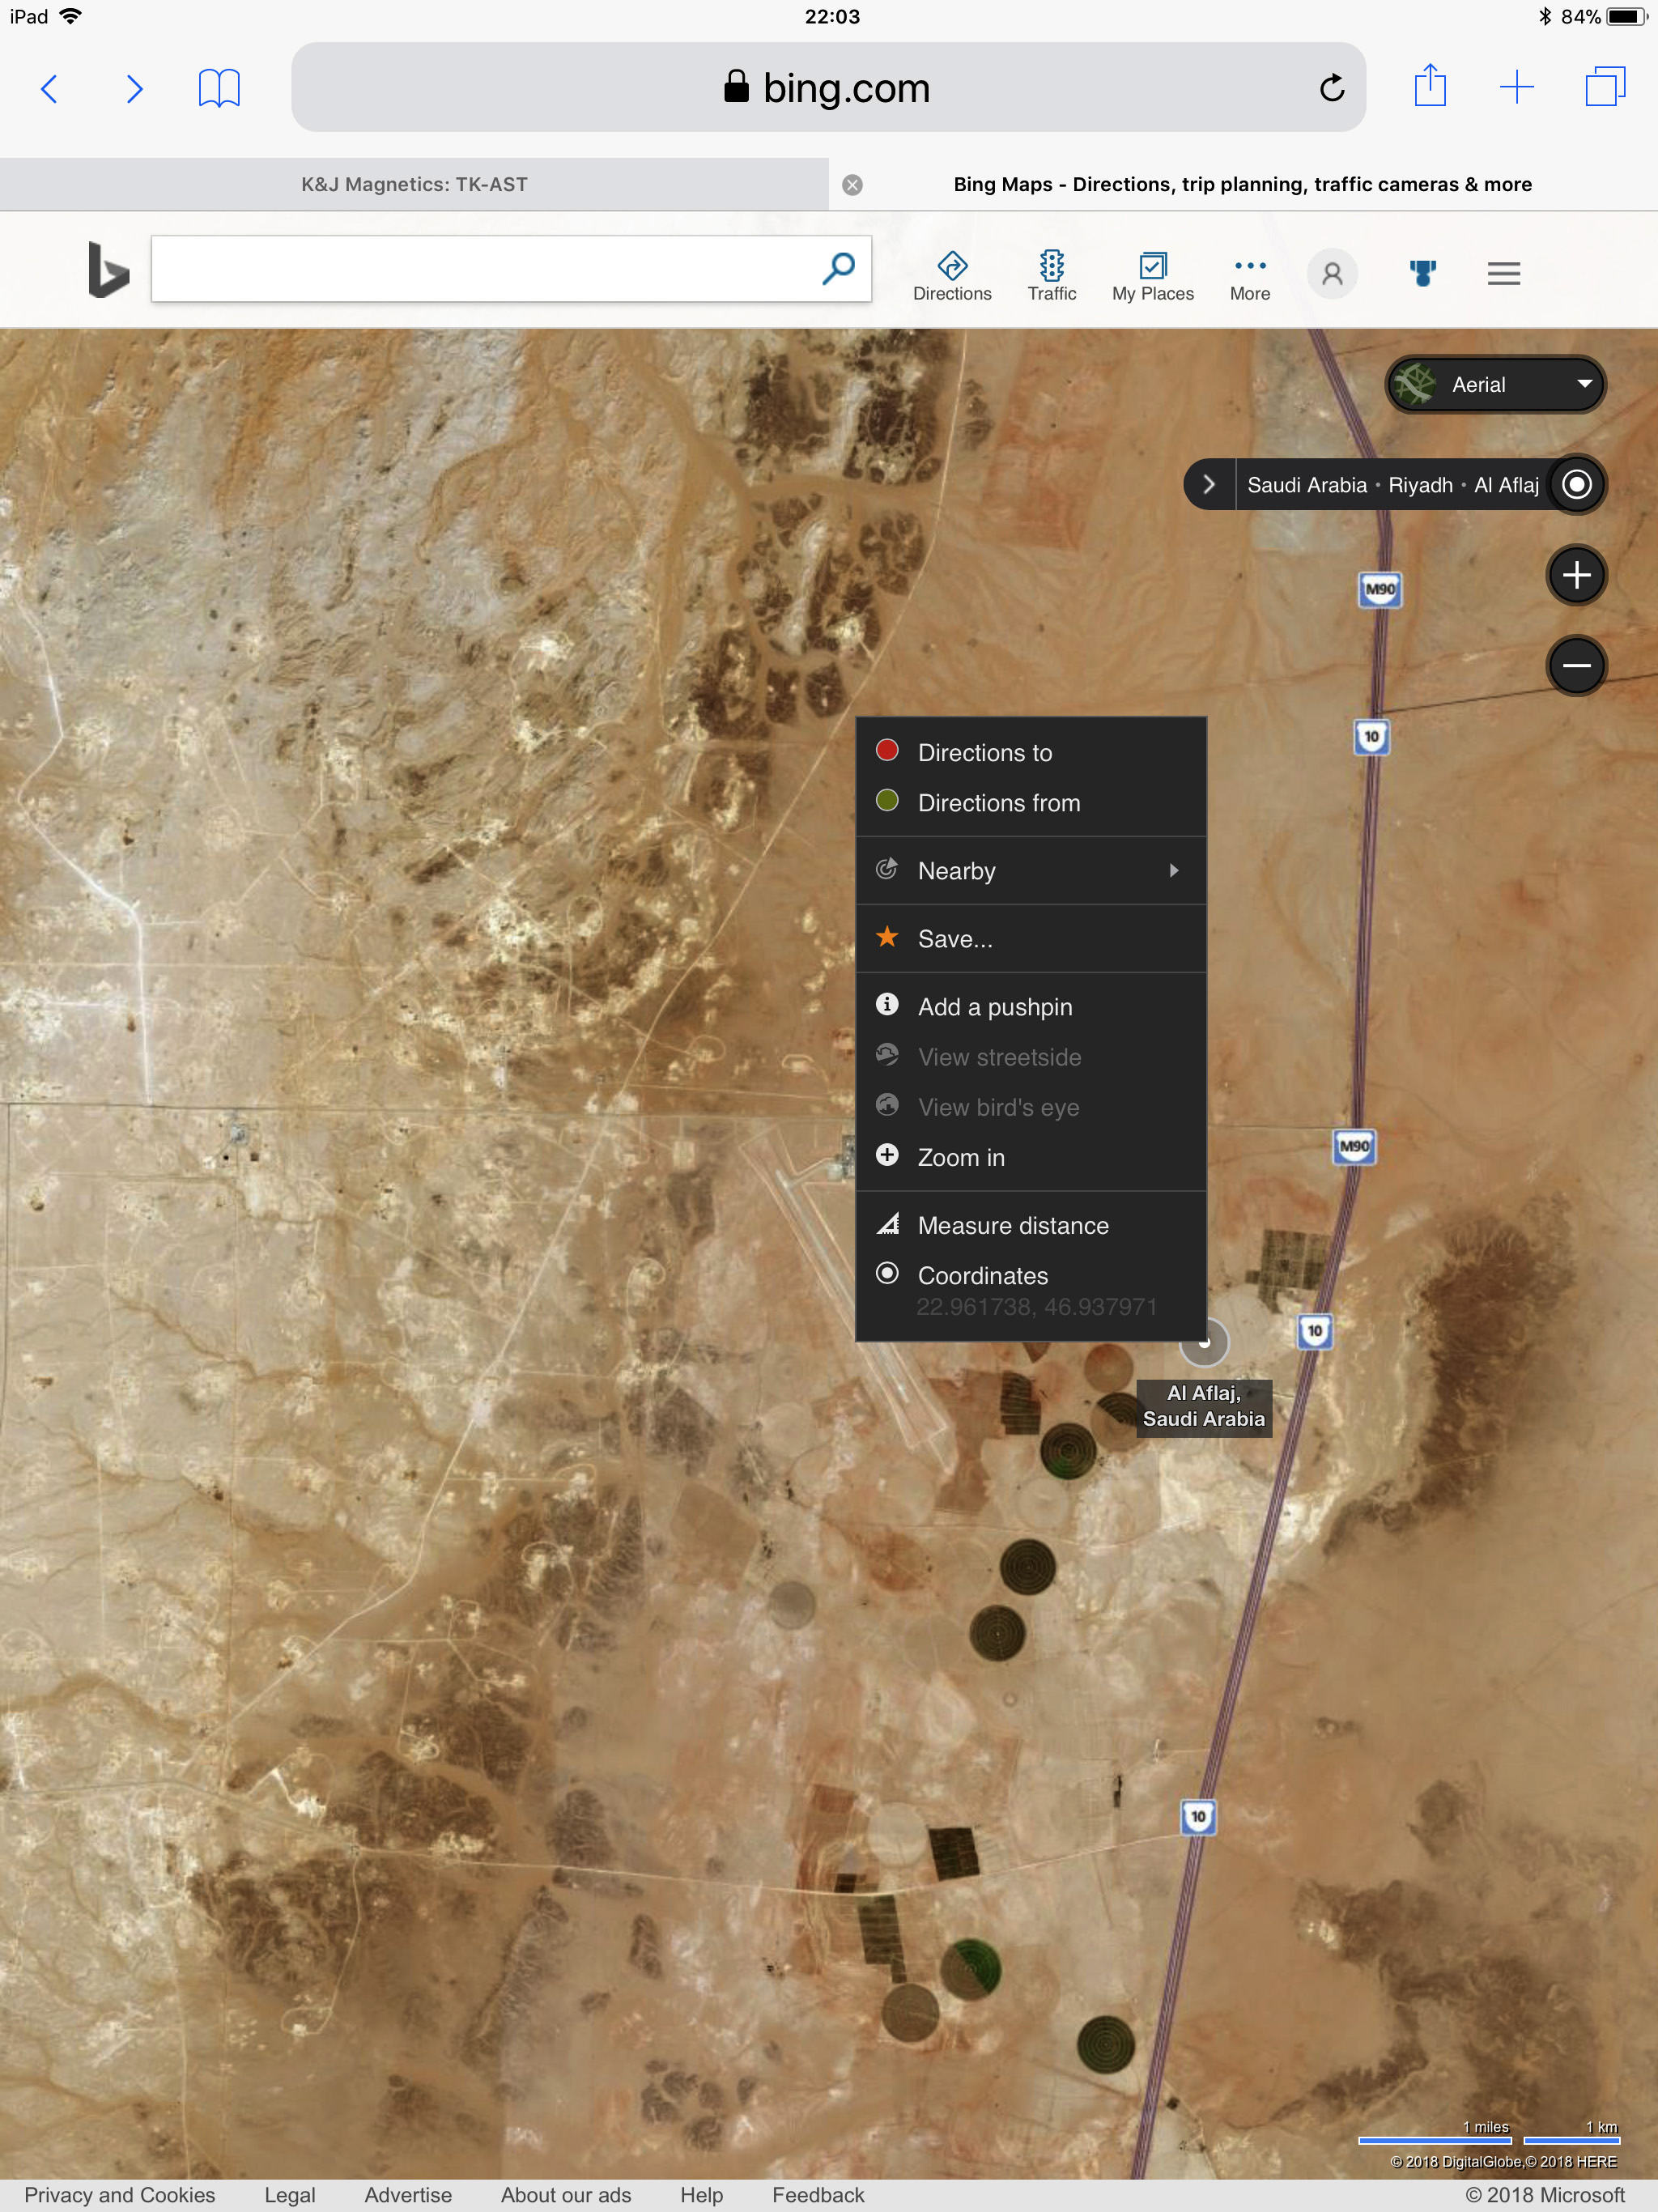Screen dimensions: 1658x2212
Task: Switch to K&J Magnetics: TK-AST tab
Action: (x=414, y=184)
